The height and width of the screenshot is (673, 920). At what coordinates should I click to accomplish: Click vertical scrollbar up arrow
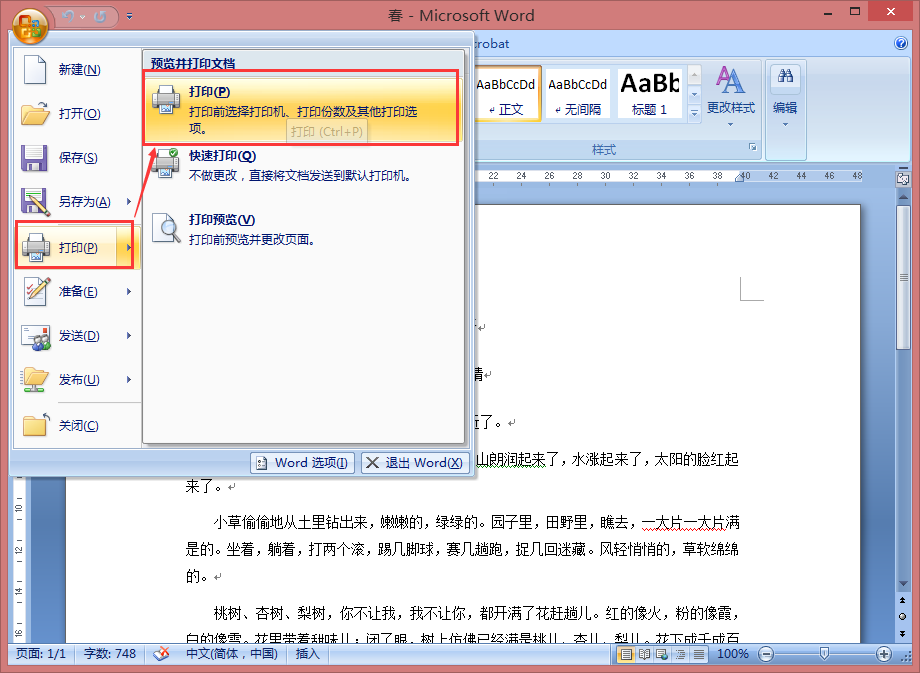click(903, 197)
